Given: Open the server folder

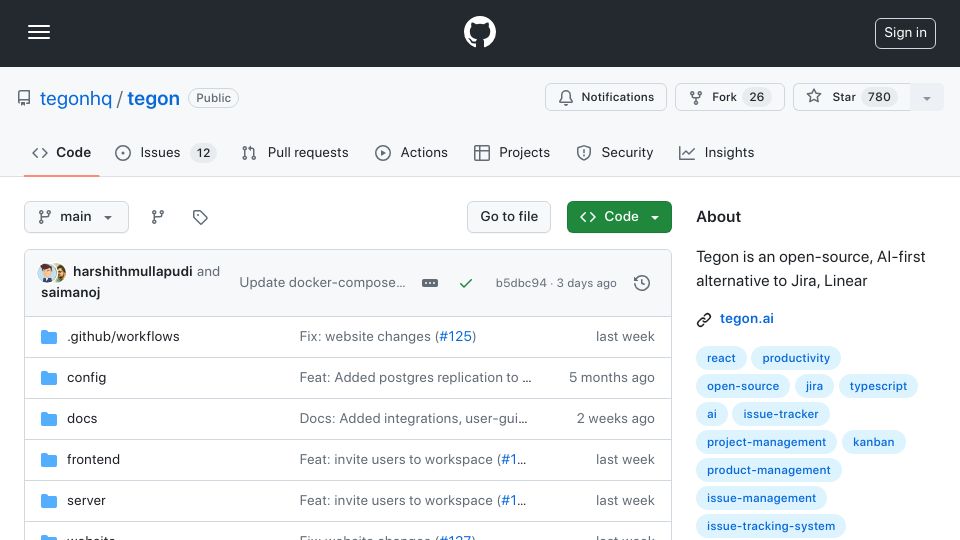Looking at the screenshot, I should [x=86, y=500].
